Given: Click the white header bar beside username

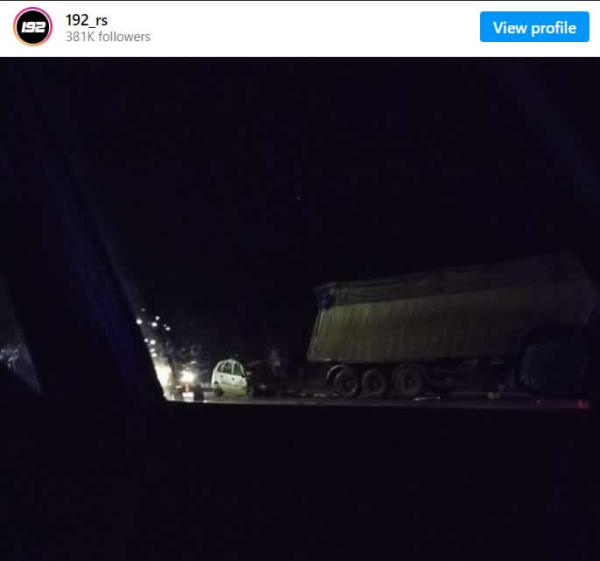Looking at the screenshot, I should click(314, 28).
